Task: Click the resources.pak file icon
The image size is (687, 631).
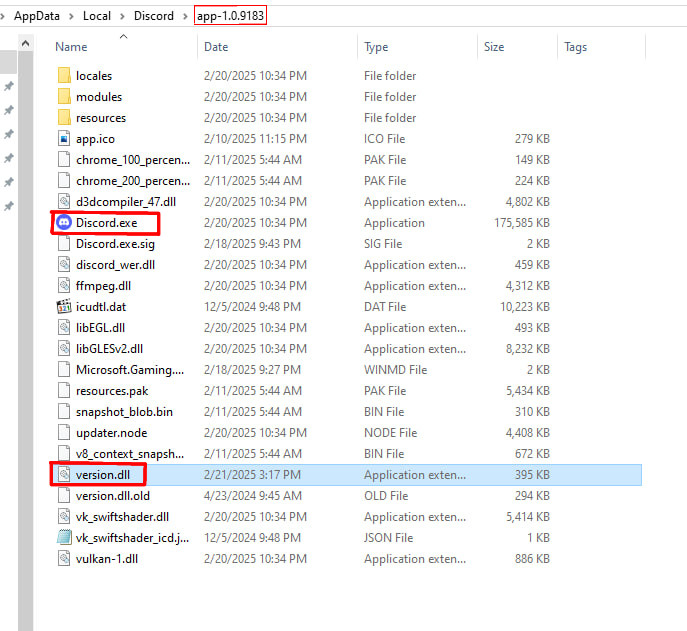Action: [x=64, y=390]
